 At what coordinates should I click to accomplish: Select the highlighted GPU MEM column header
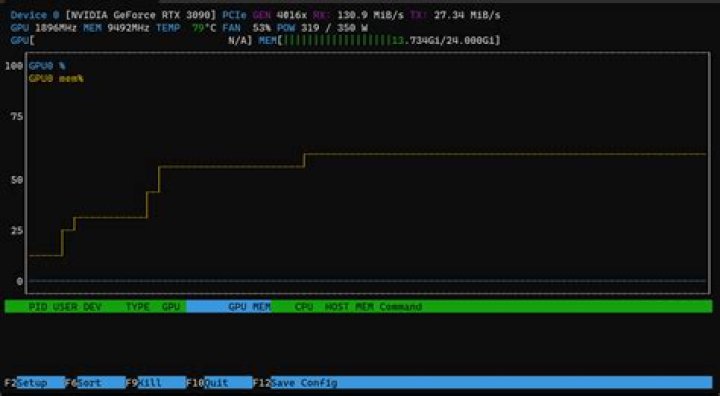pyautogui.click(x=229, y=306)
